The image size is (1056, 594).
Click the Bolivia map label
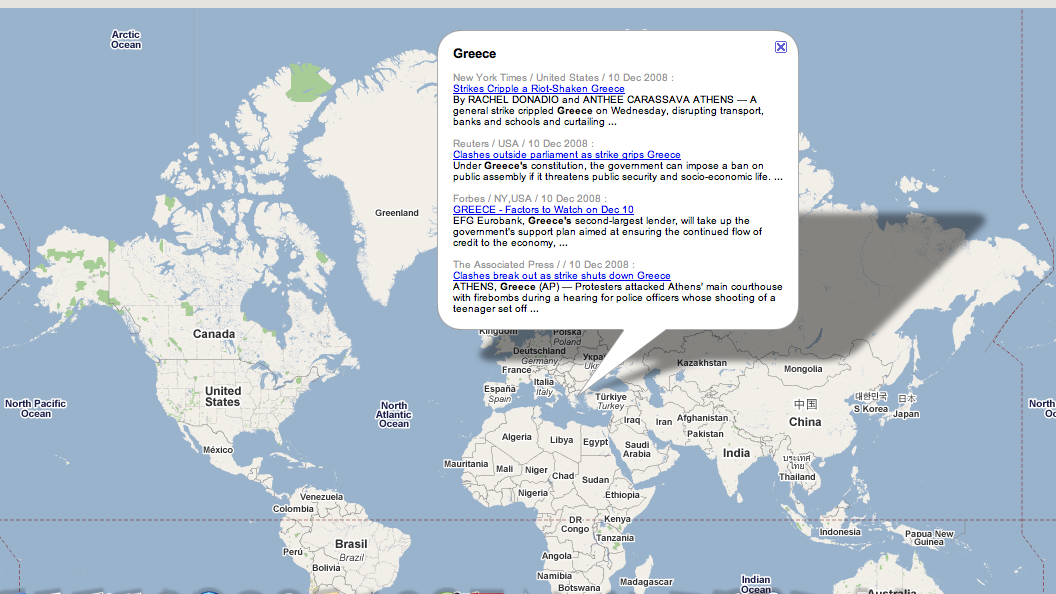click(327, 568)
